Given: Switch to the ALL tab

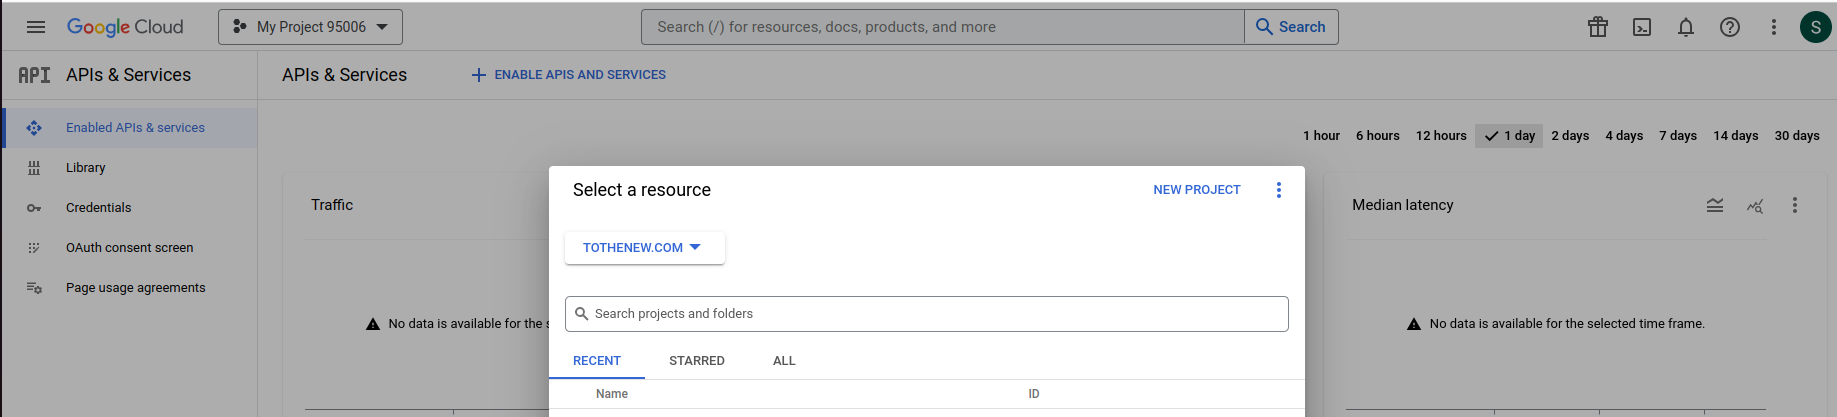Looking at the screenshot, I should [x=784, y=361].
